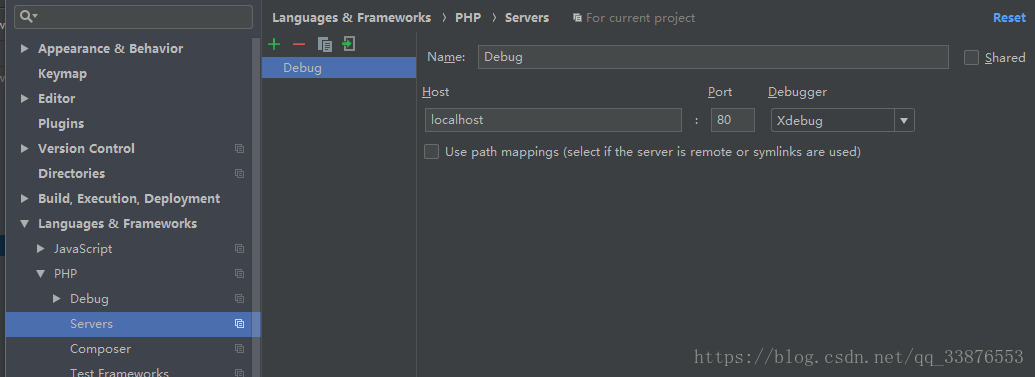
Task: Click project icon beside Servers row
Action: point(240,324)
